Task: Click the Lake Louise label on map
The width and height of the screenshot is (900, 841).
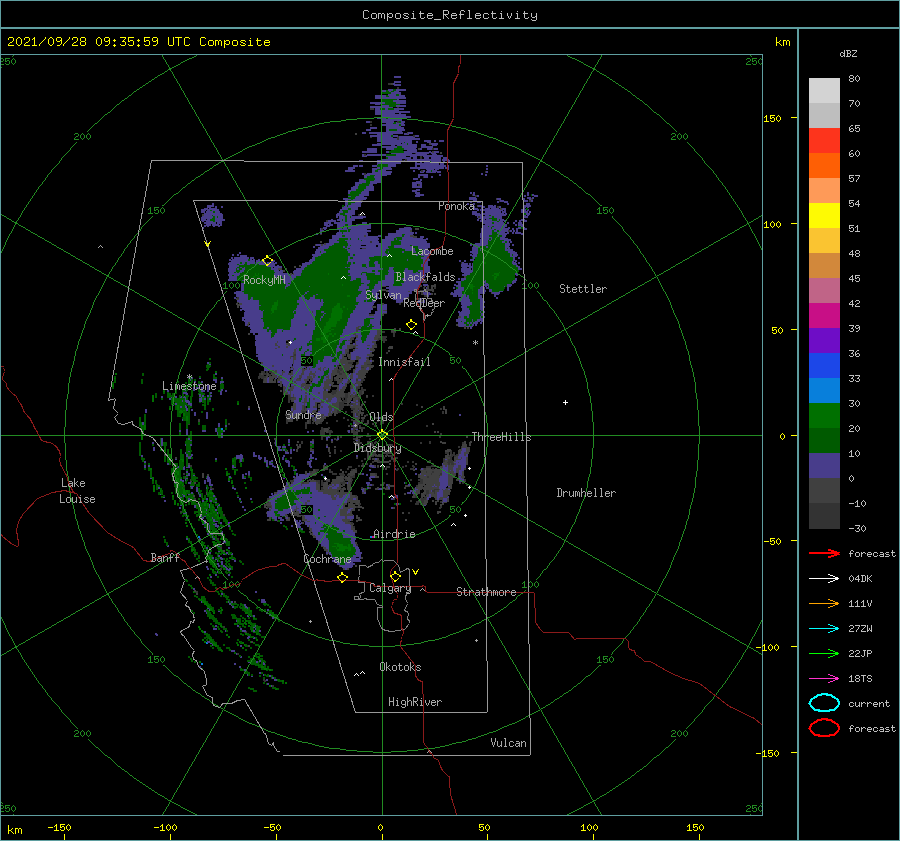Action: tap(77, 491)
